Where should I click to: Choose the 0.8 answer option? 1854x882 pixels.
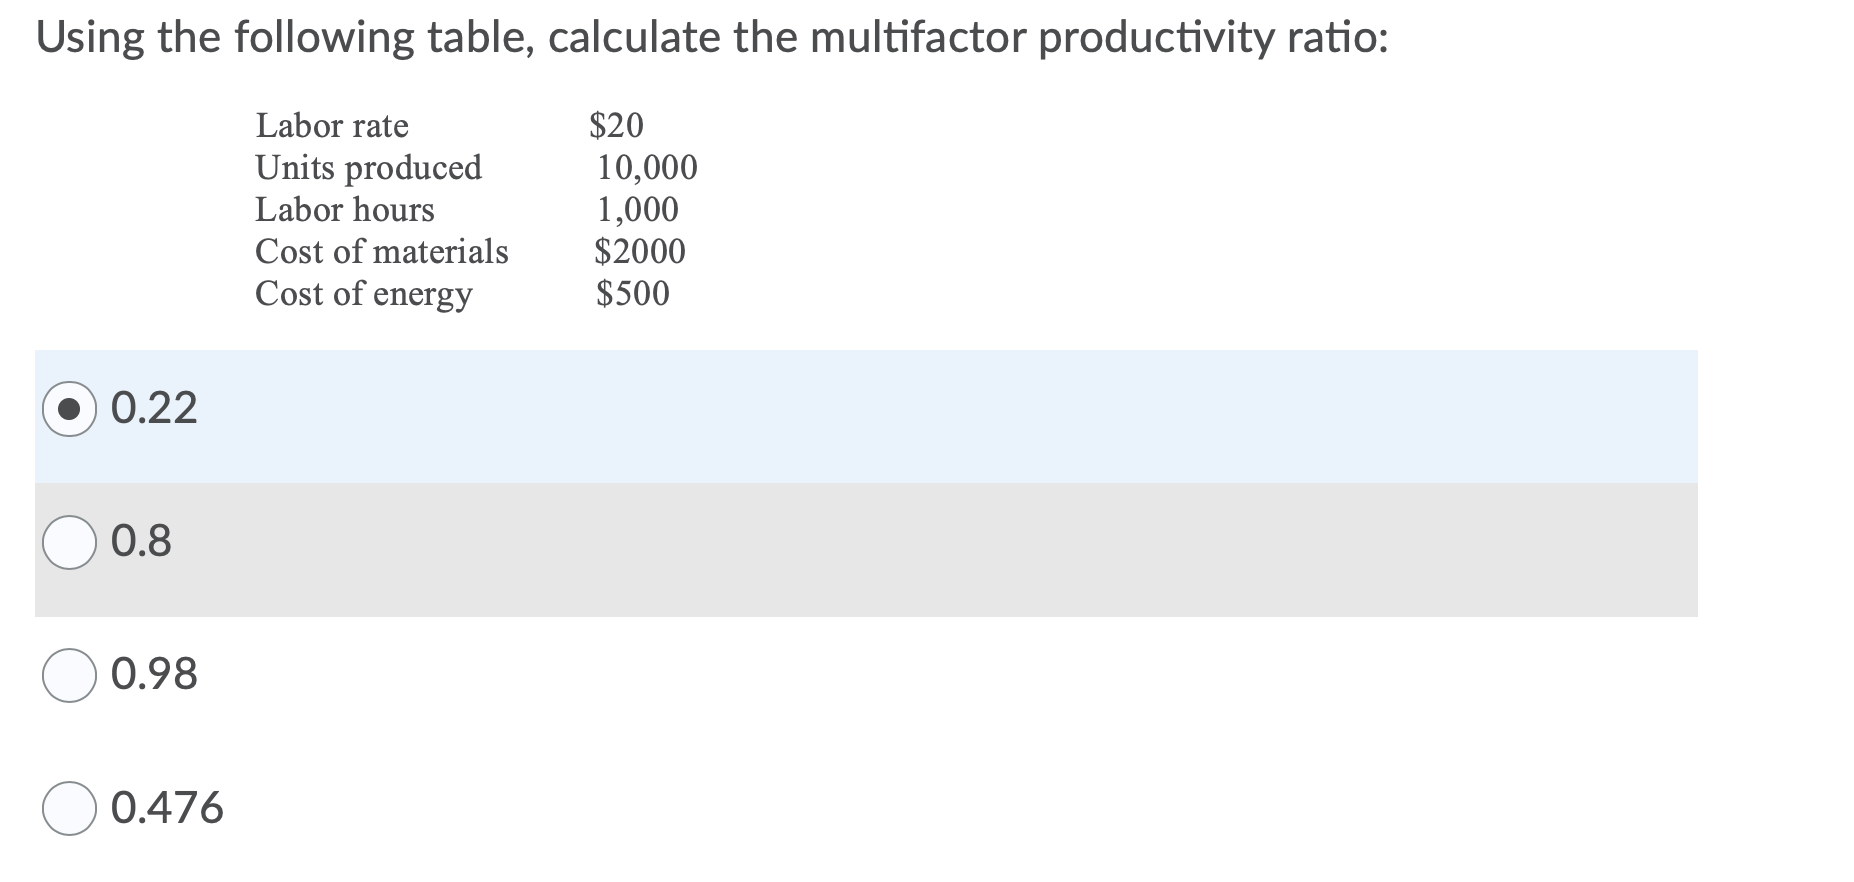68,542
